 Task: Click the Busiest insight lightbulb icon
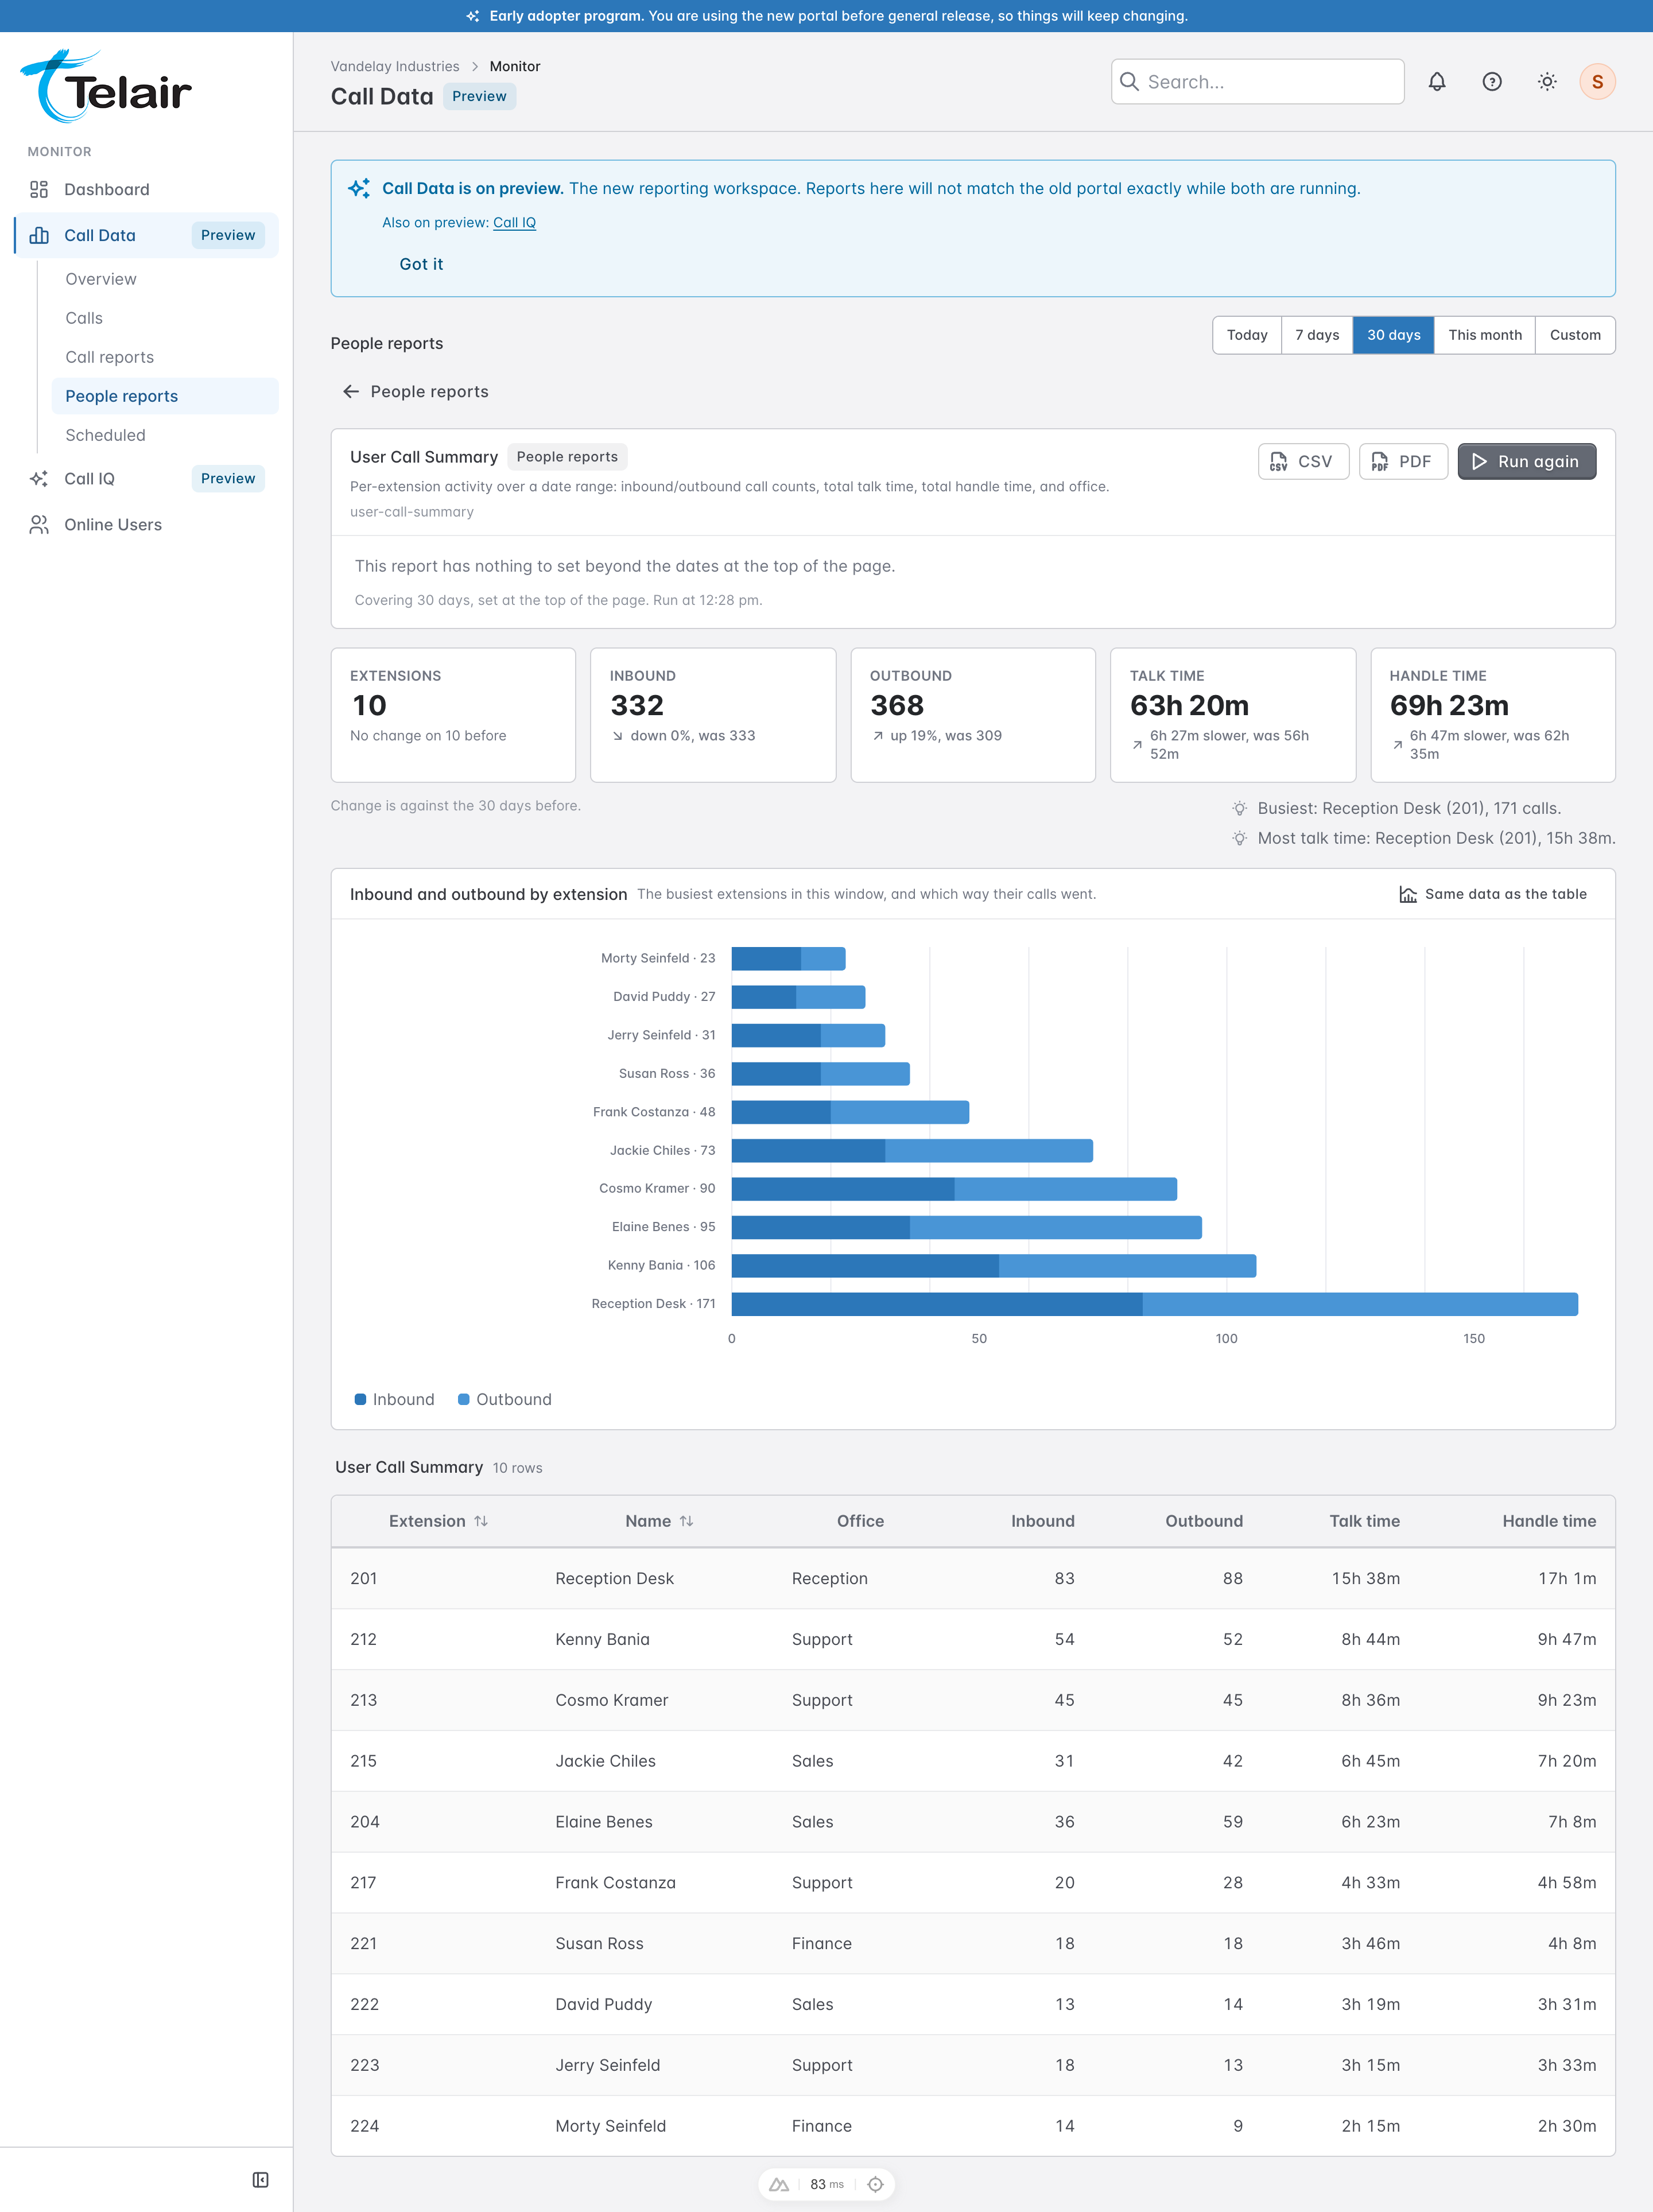[x=1240, y=808]
